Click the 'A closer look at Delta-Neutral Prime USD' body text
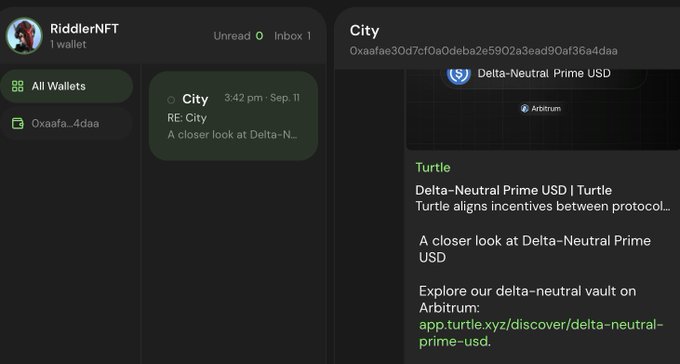 coord(535,249)
